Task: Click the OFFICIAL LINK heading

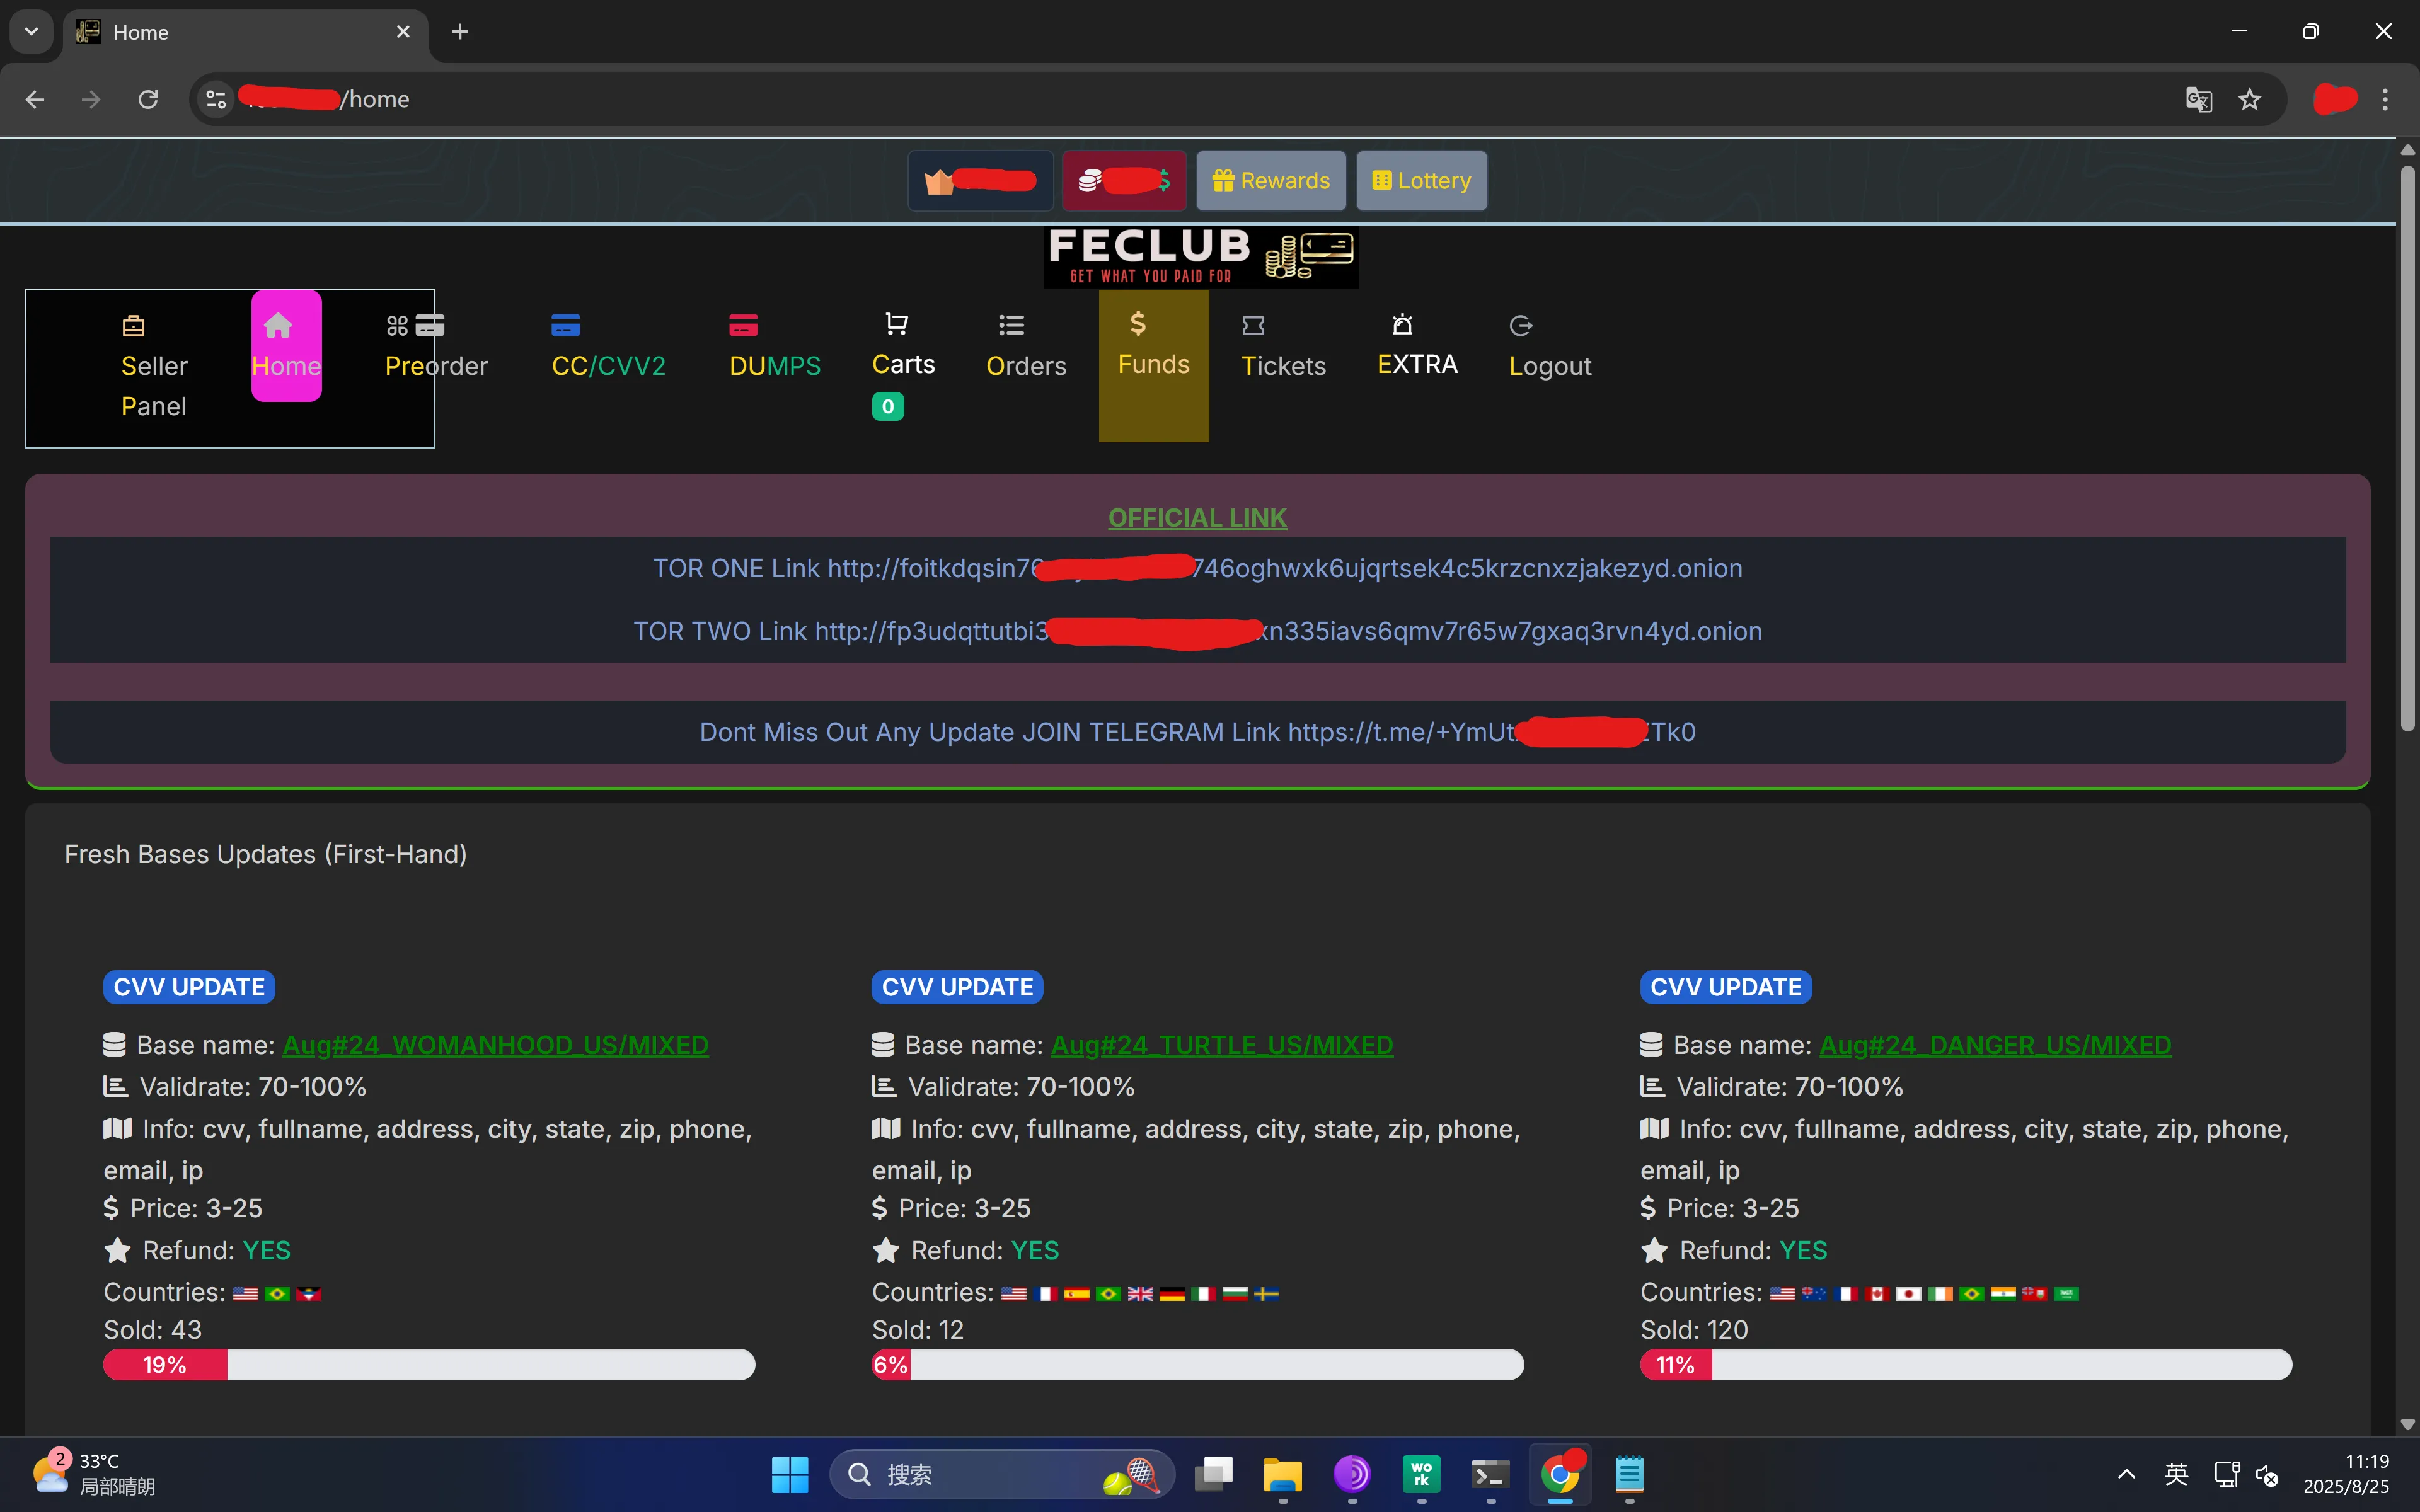Action: 1197,518
